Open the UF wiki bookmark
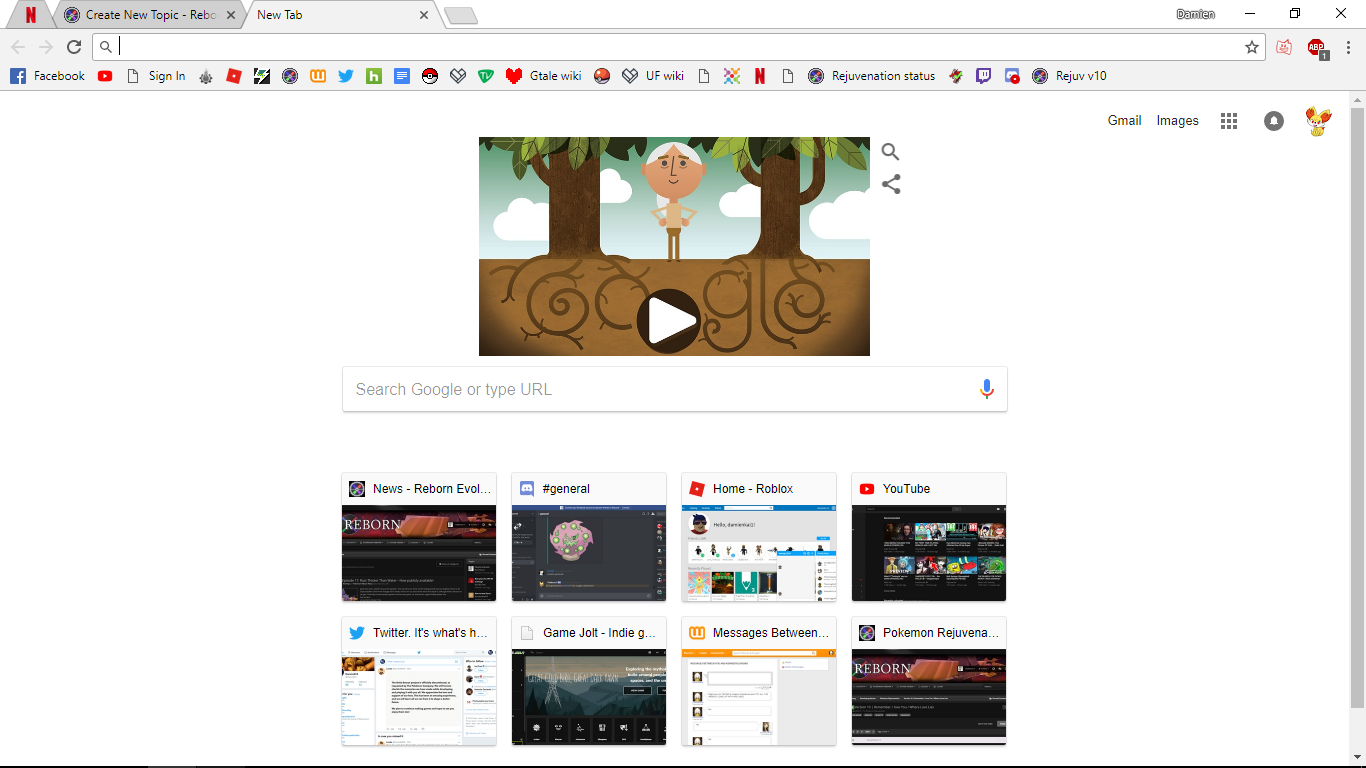This screenshot has height=768, width=1366. [x=653, y=76]
